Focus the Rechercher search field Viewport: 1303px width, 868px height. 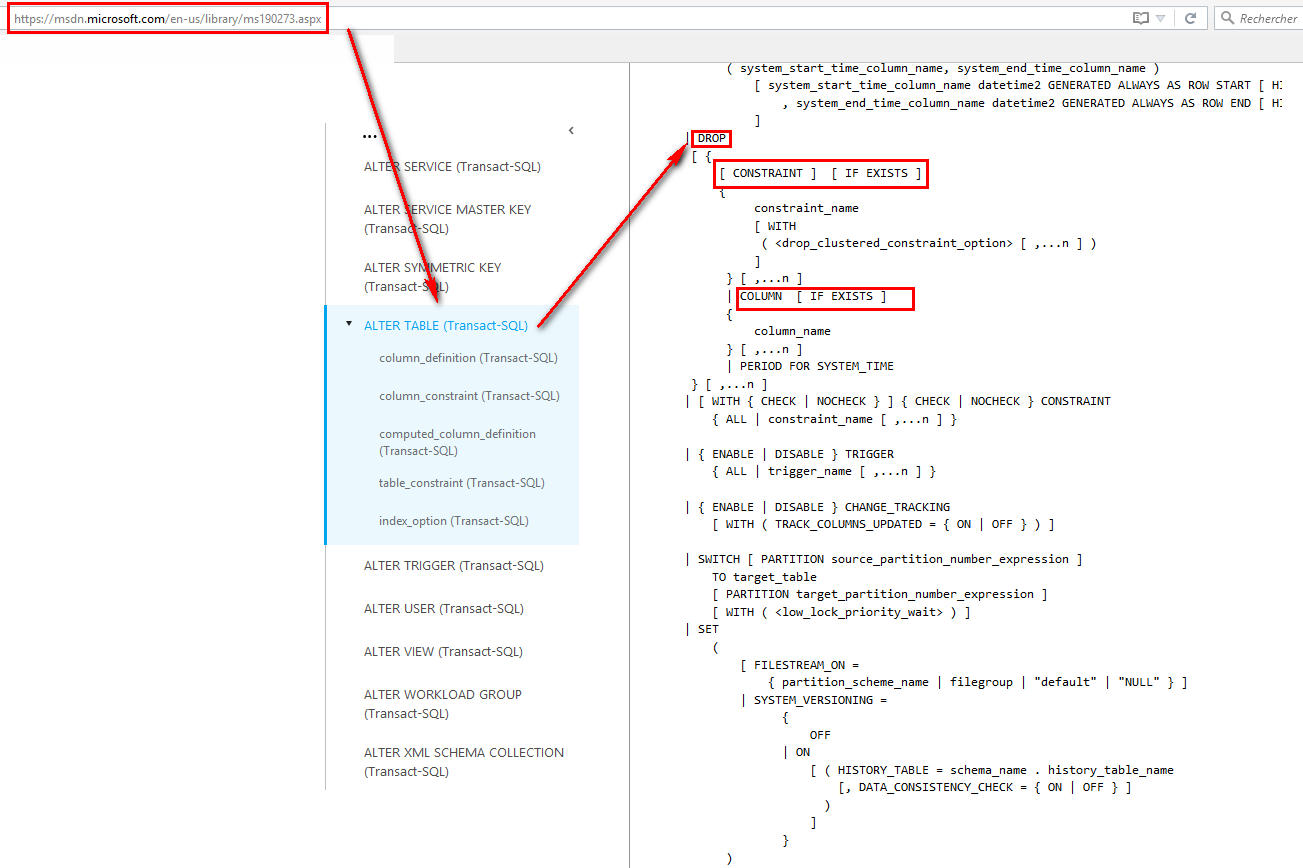(x=1267, y=18)
